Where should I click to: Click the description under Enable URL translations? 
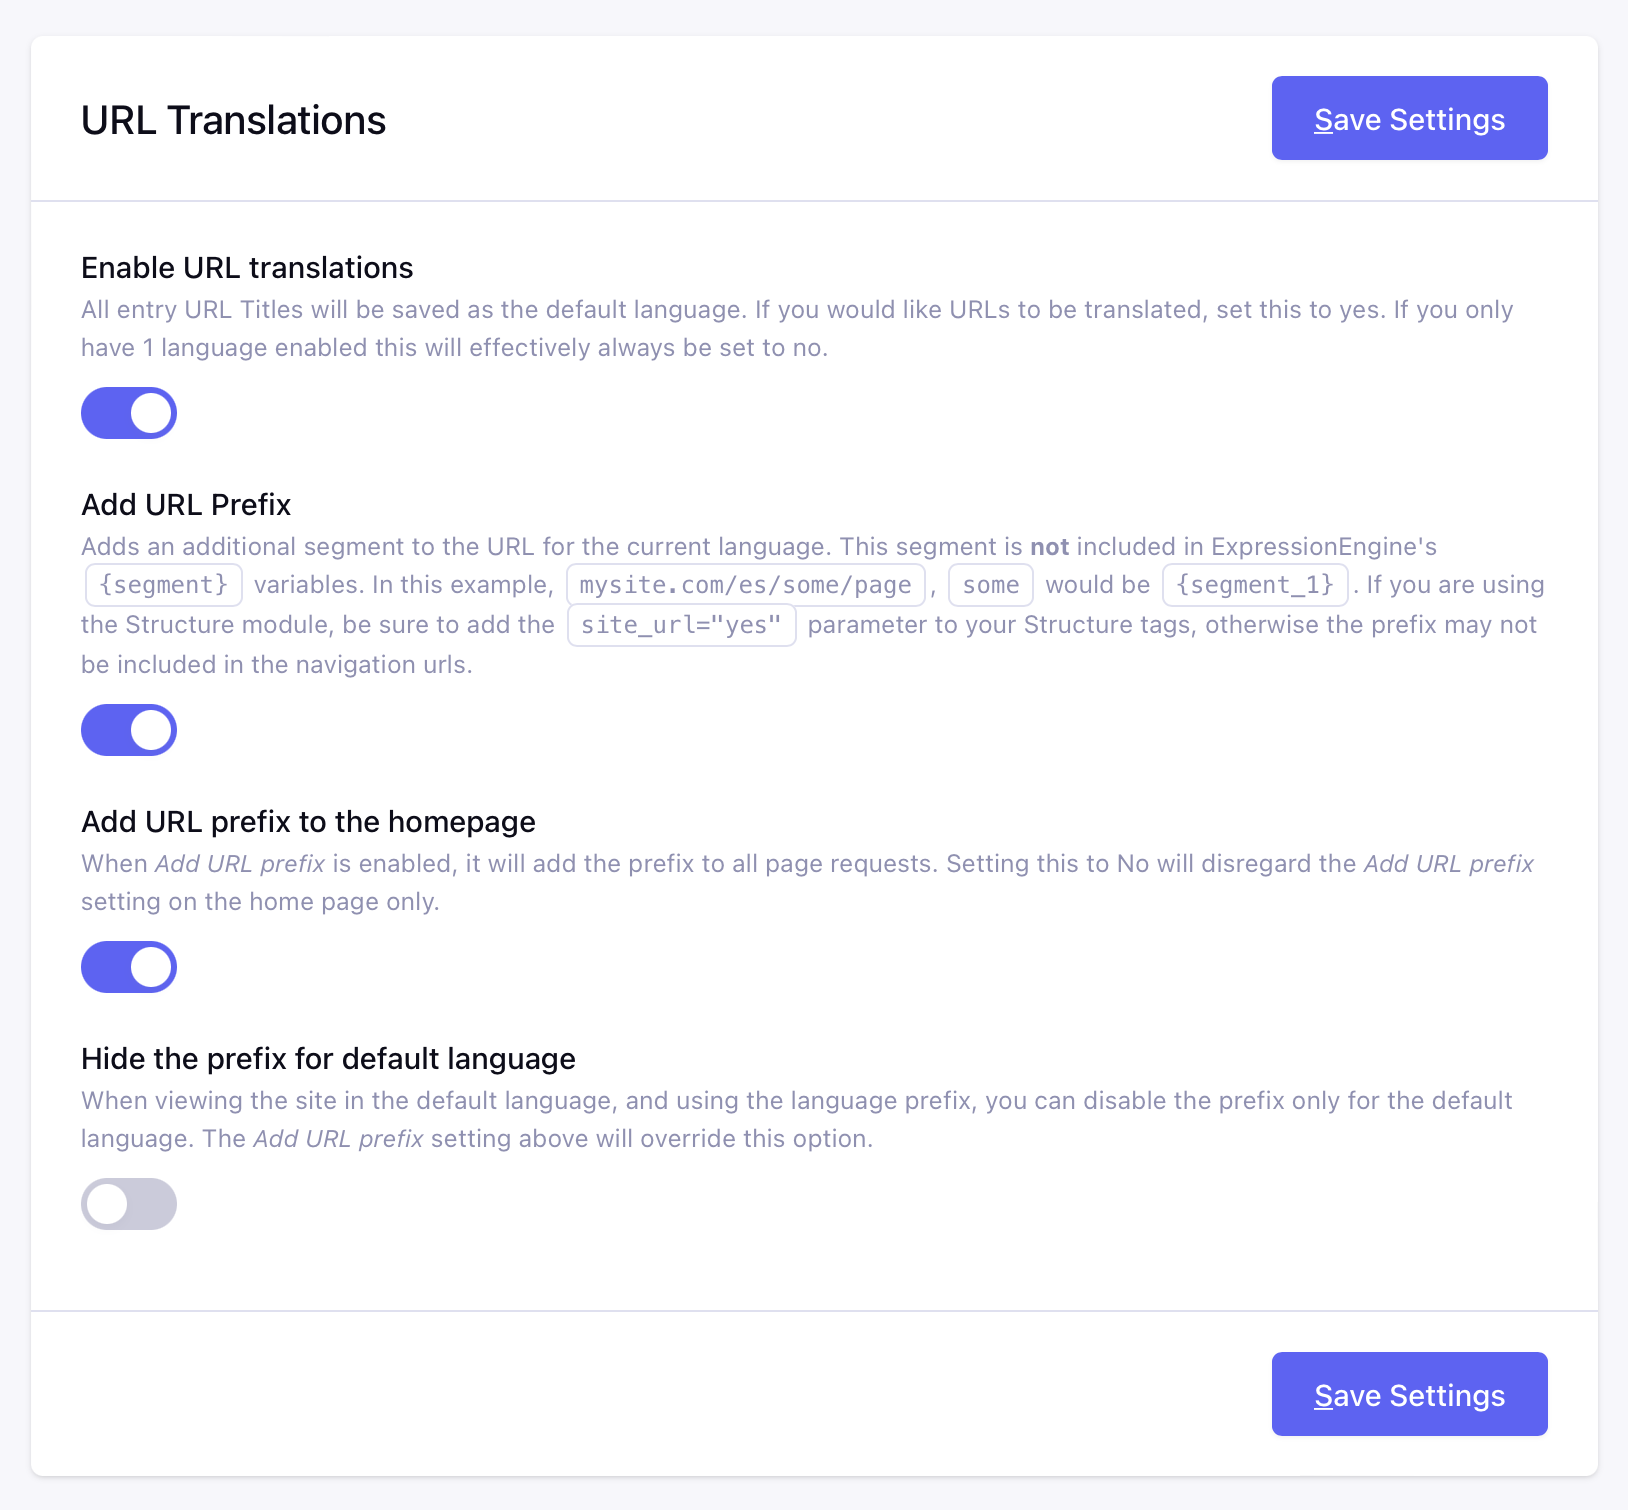(x=797, y=329)
